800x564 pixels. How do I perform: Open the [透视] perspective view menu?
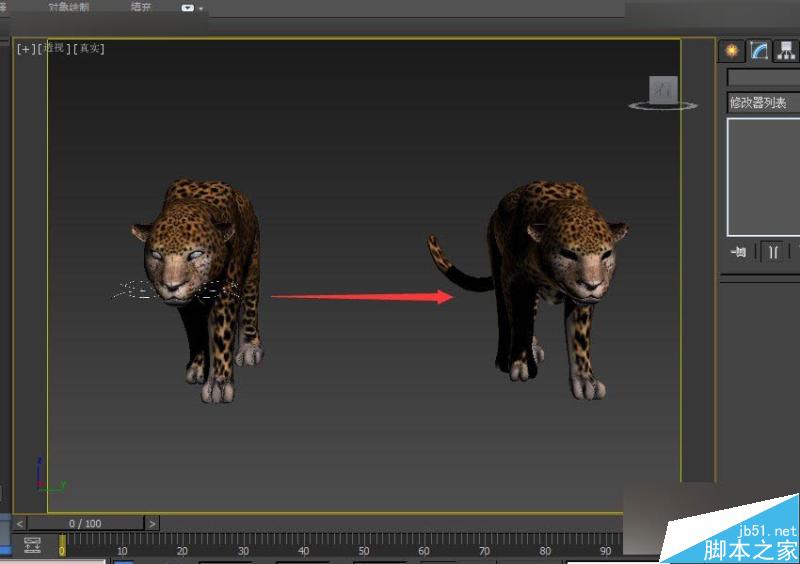(54, 48)
